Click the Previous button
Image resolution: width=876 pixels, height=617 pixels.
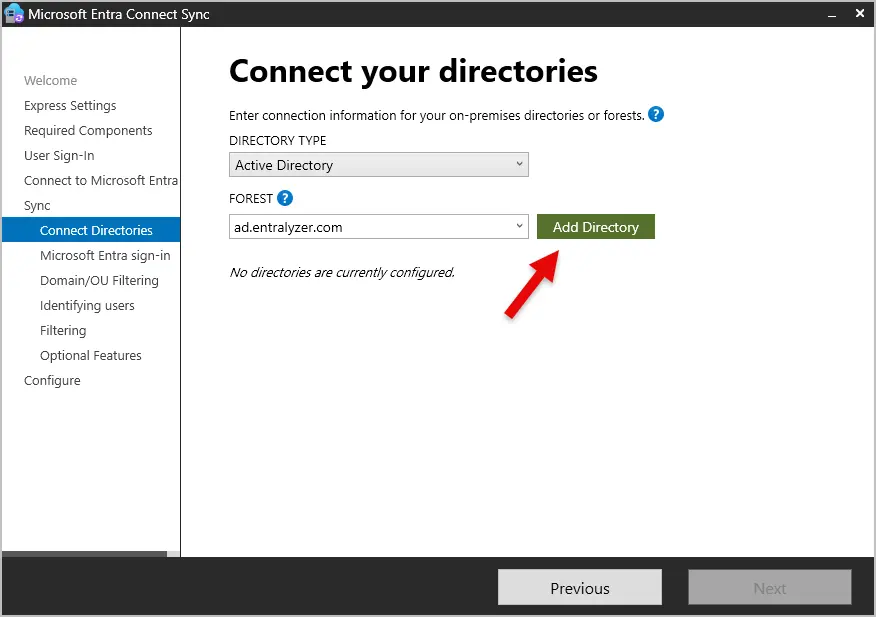coord(579,588)
